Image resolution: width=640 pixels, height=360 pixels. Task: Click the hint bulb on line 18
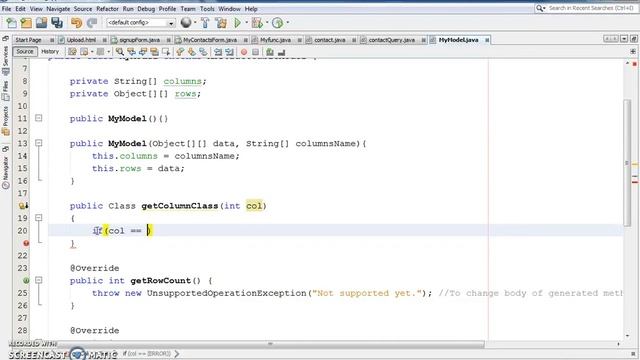(23, 206)
